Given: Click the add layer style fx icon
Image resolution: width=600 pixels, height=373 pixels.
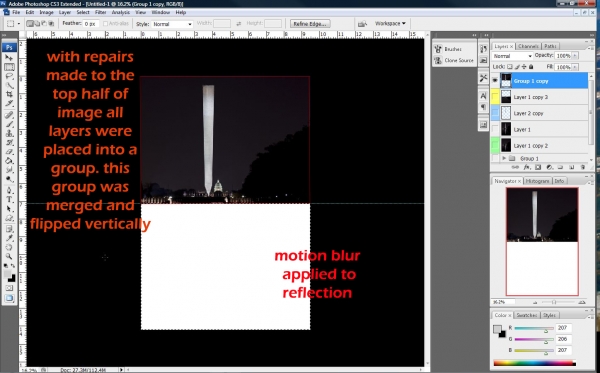Looking at the screenshot, I should click(527, 167).
